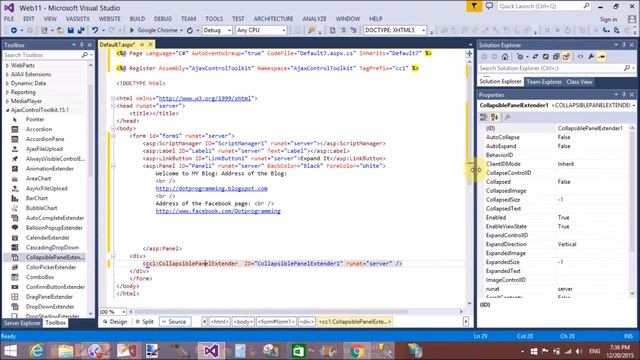
Task: Toggle auto-hide pin on Properties panel
Action: pyautogui.click(x=624, y=95)
